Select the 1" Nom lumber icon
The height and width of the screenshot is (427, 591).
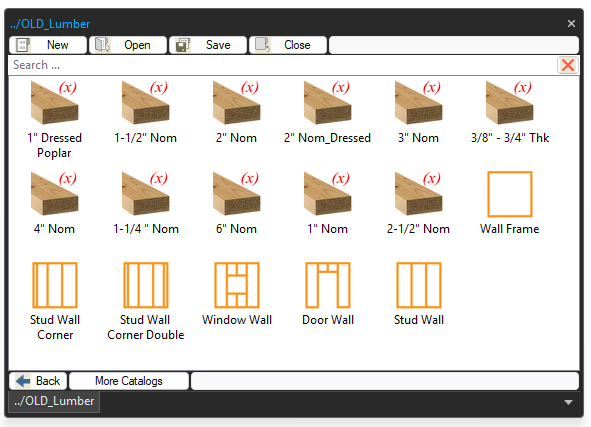pyautogui.click(x=327, y=193)
